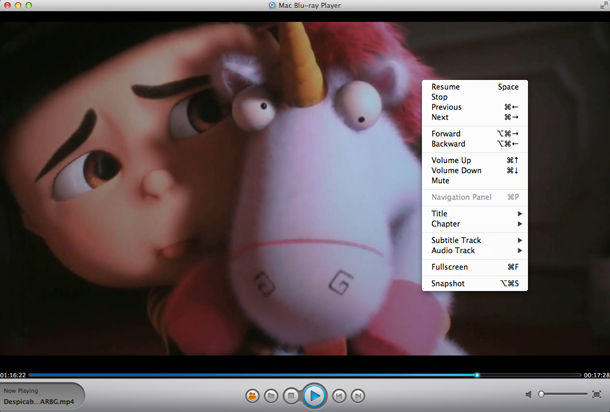Select Volume Up menu entry

[x=475, y=160]
